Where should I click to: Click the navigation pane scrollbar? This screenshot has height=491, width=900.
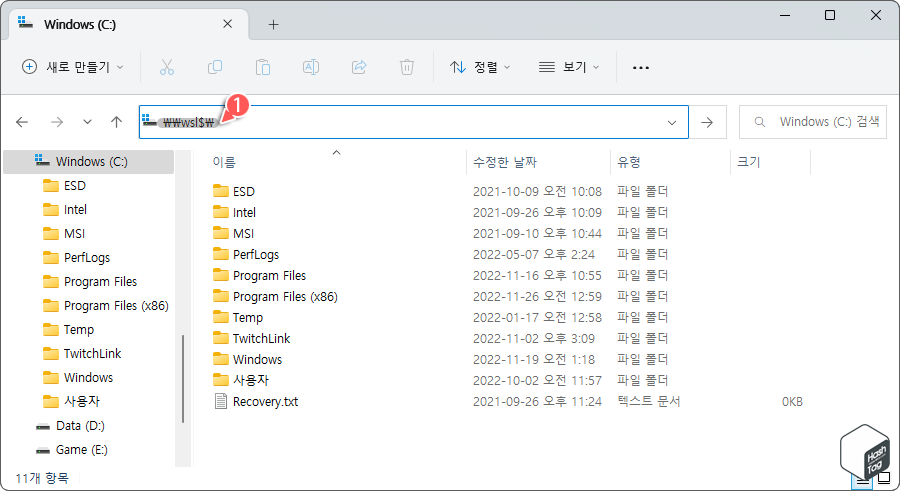coord(183,379)
